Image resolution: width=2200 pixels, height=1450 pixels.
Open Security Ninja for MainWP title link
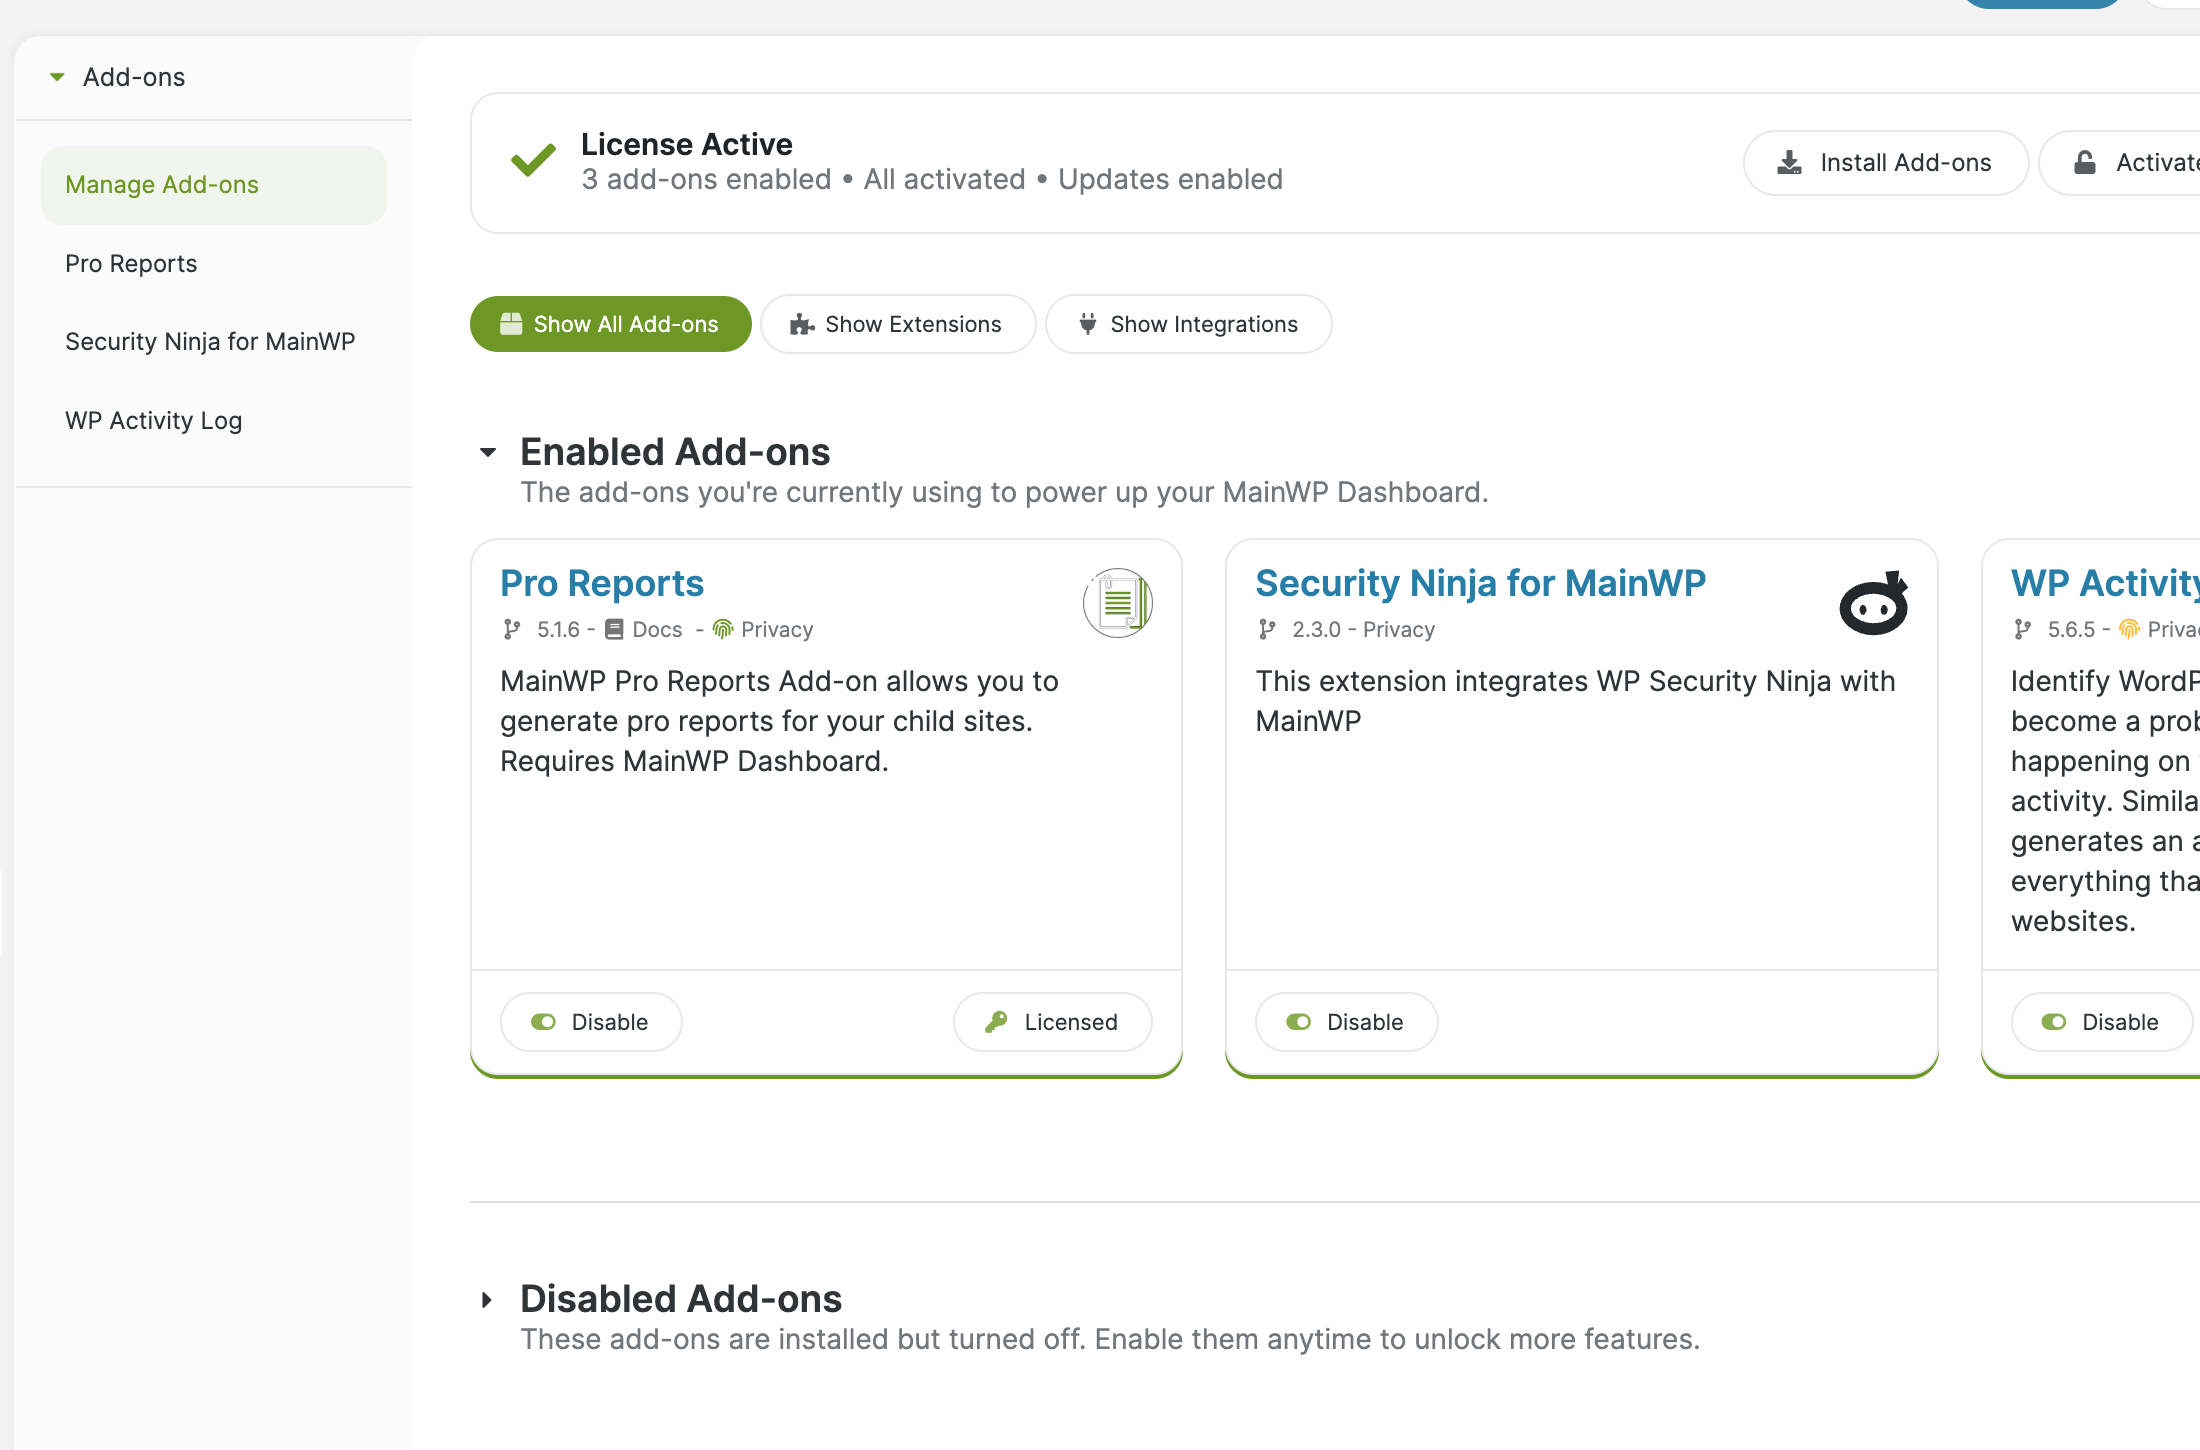pos(1481,583)
